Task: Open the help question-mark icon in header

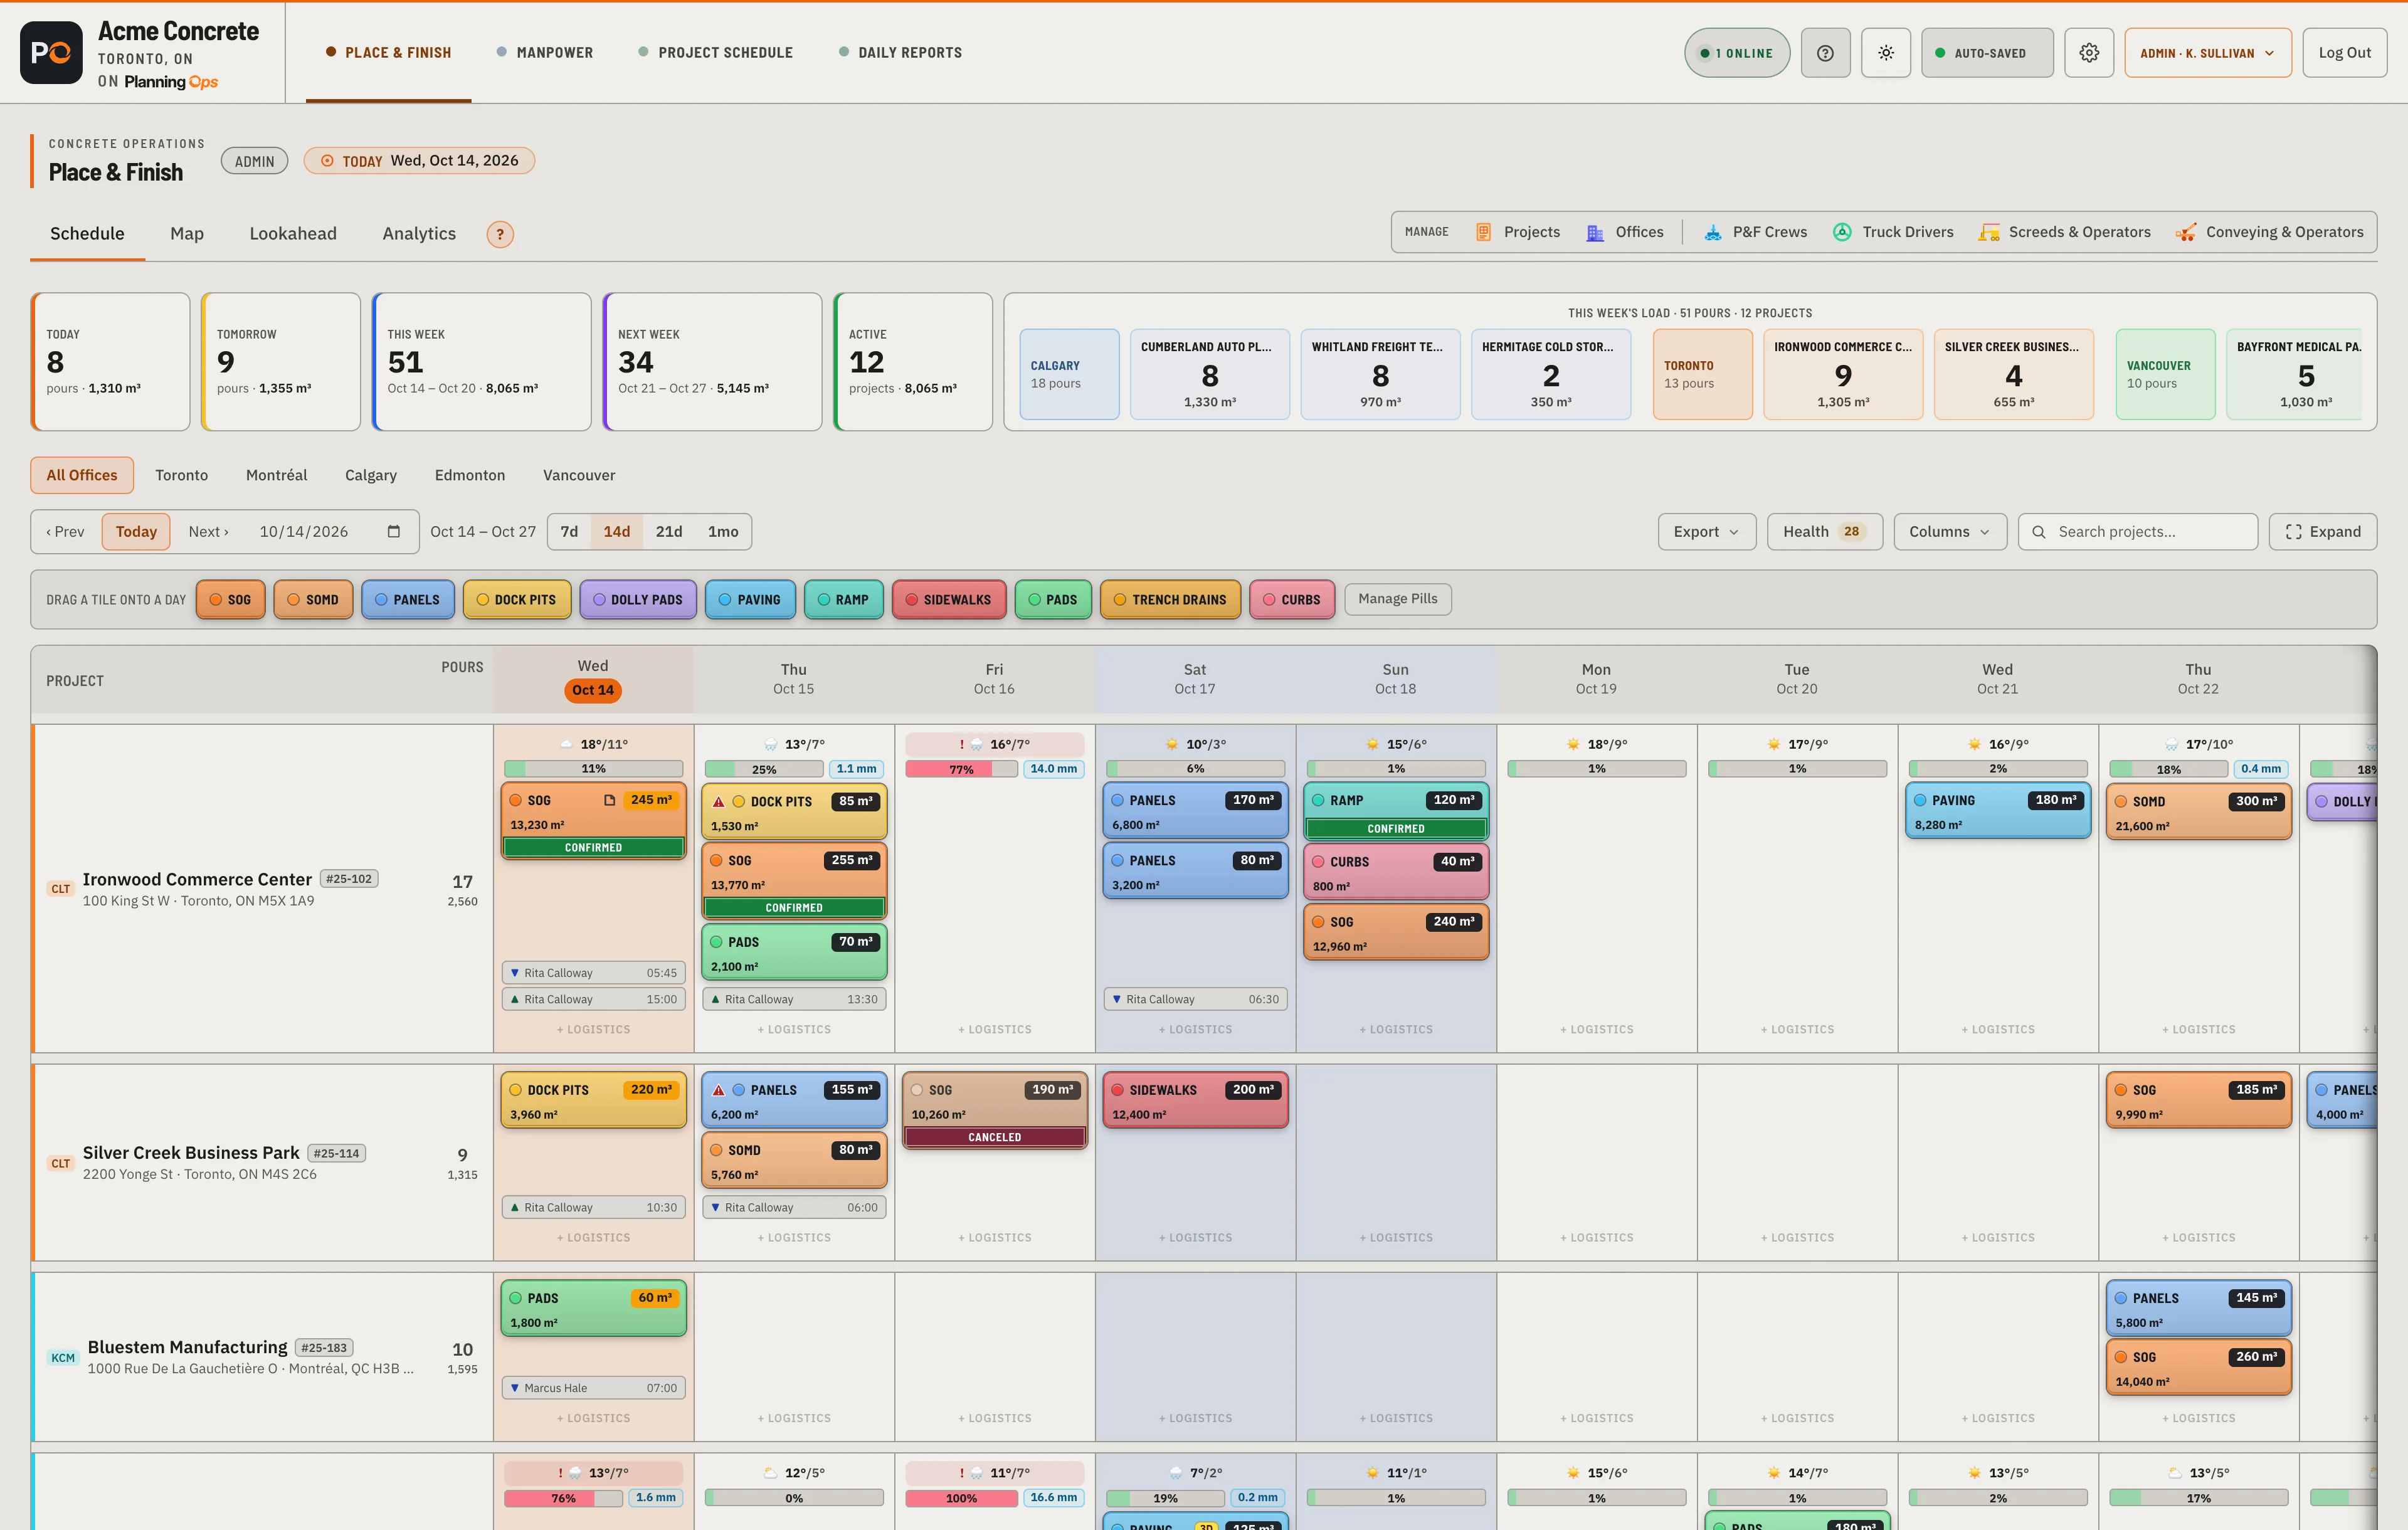Action: click(x=1825, y=53)
